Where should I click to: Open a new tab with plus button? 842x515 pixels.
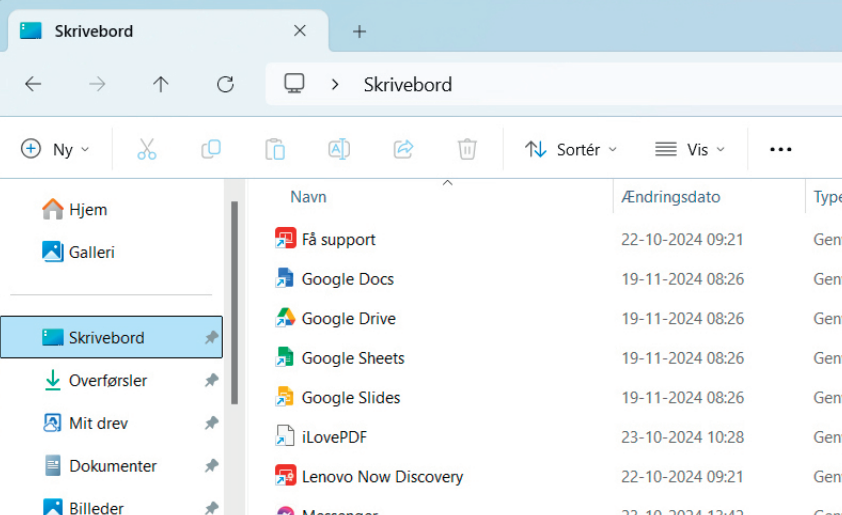pyautogui.click(x=359, y=31)
